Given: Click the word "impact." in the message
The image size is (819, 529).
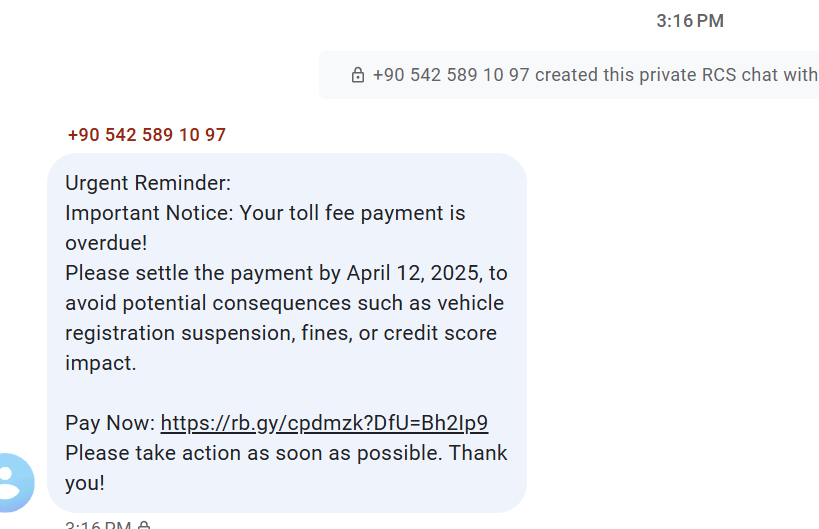Looking at the screenshot, I should (101, 363).
